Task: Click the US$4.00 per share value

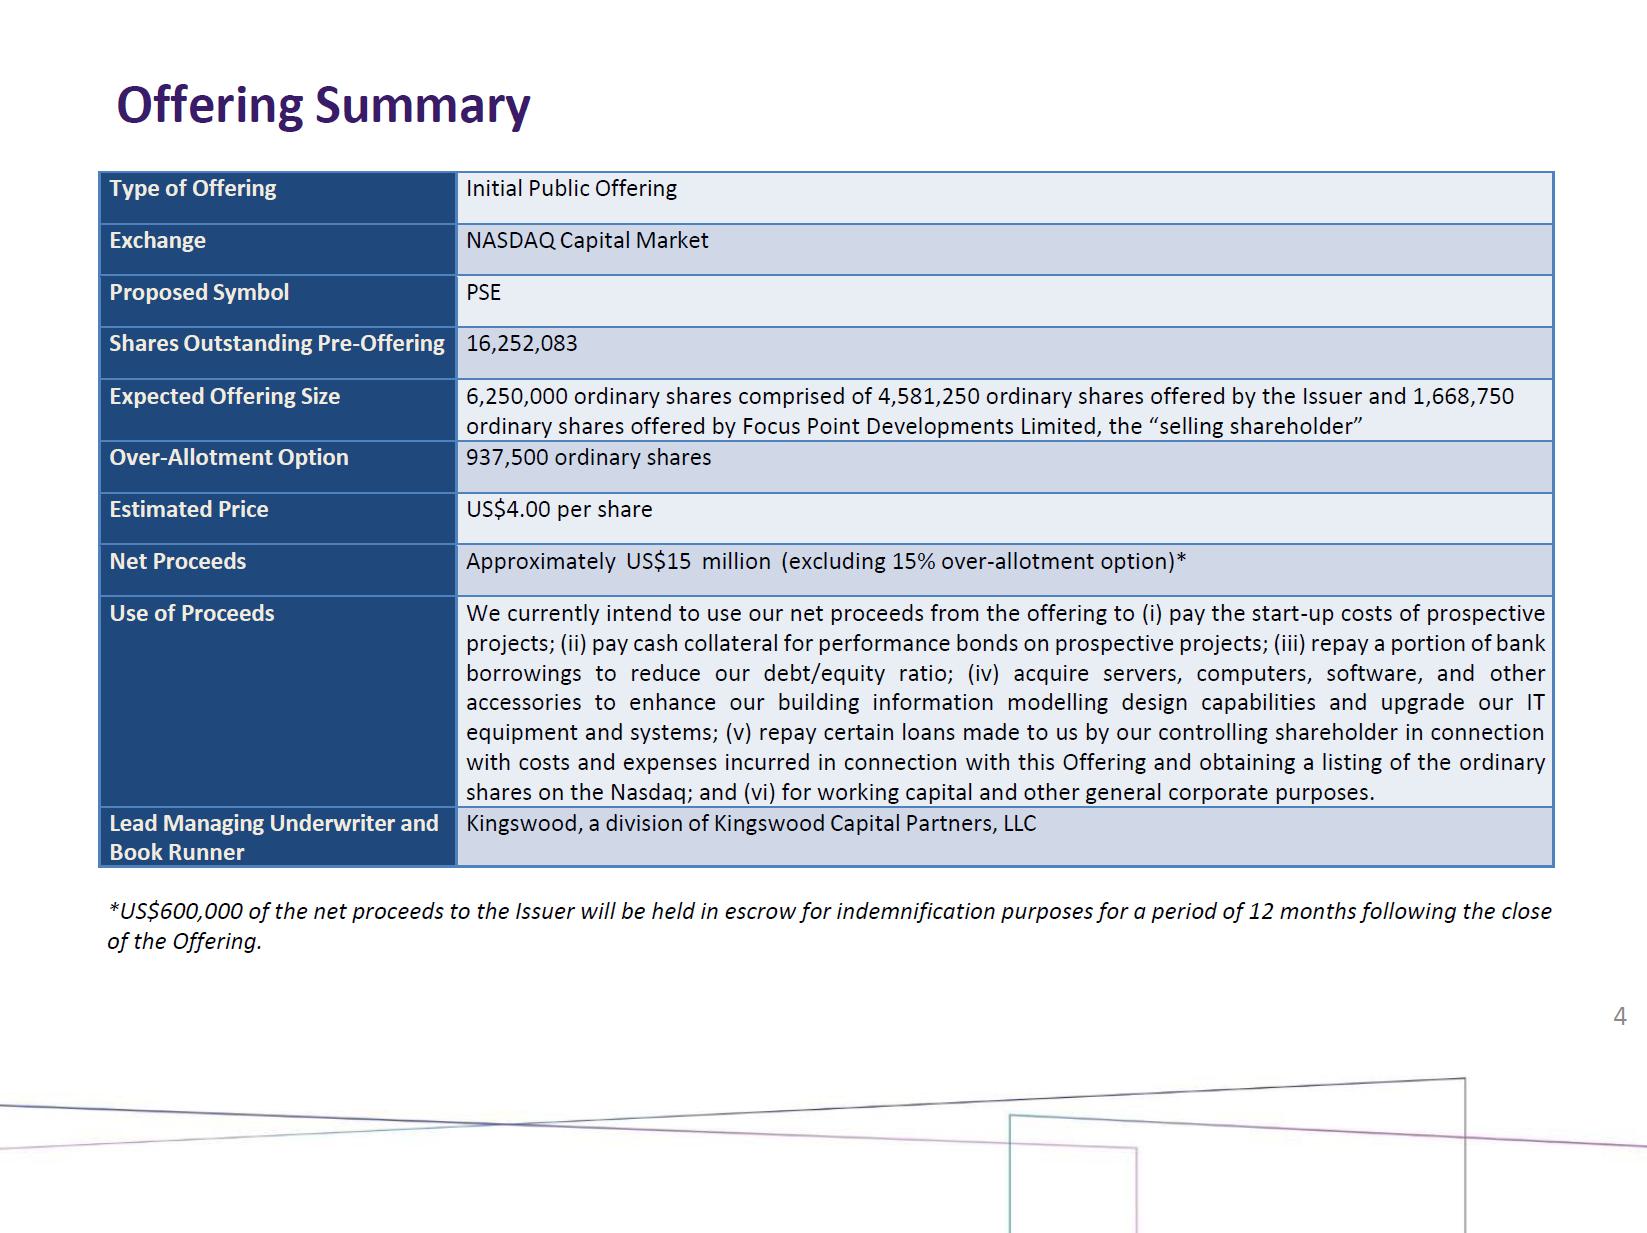Action: click(559, 510)
